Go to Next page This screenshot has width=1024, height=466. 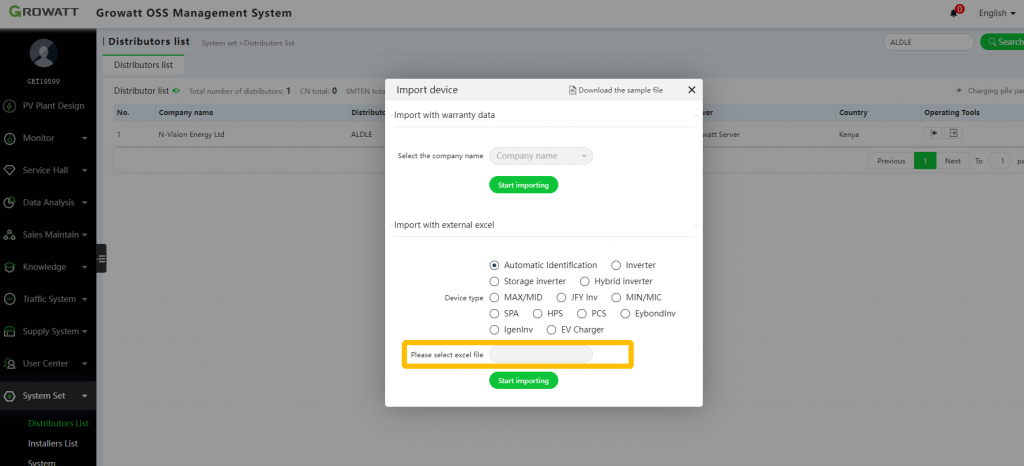tap(953, 161)
